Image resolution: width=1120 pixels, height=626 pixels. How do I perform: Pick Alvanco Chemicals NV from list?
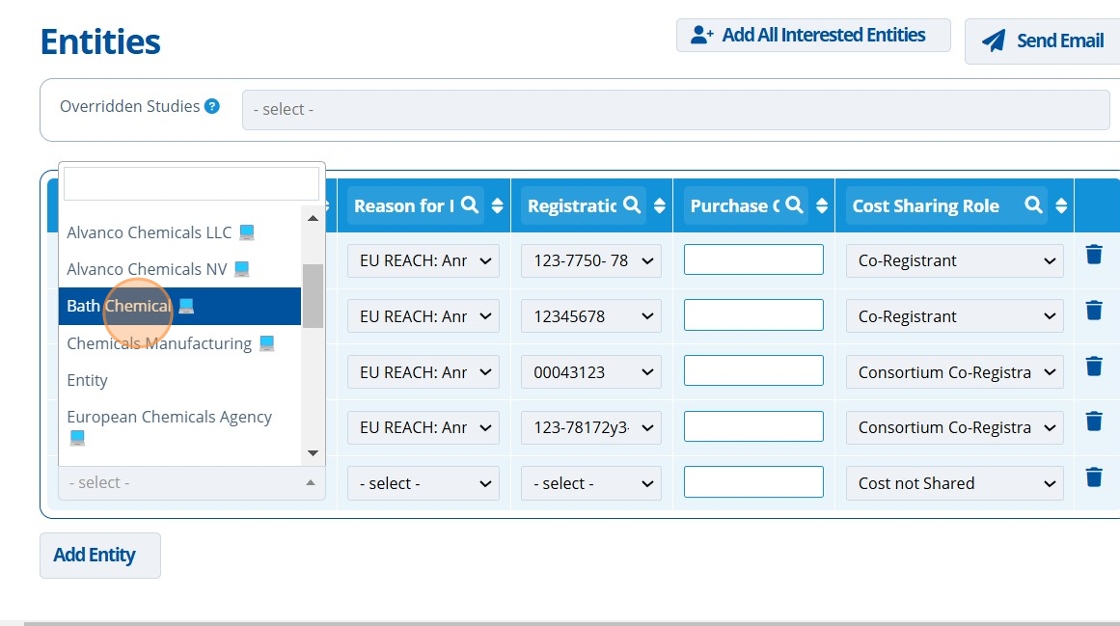(147, 269)
